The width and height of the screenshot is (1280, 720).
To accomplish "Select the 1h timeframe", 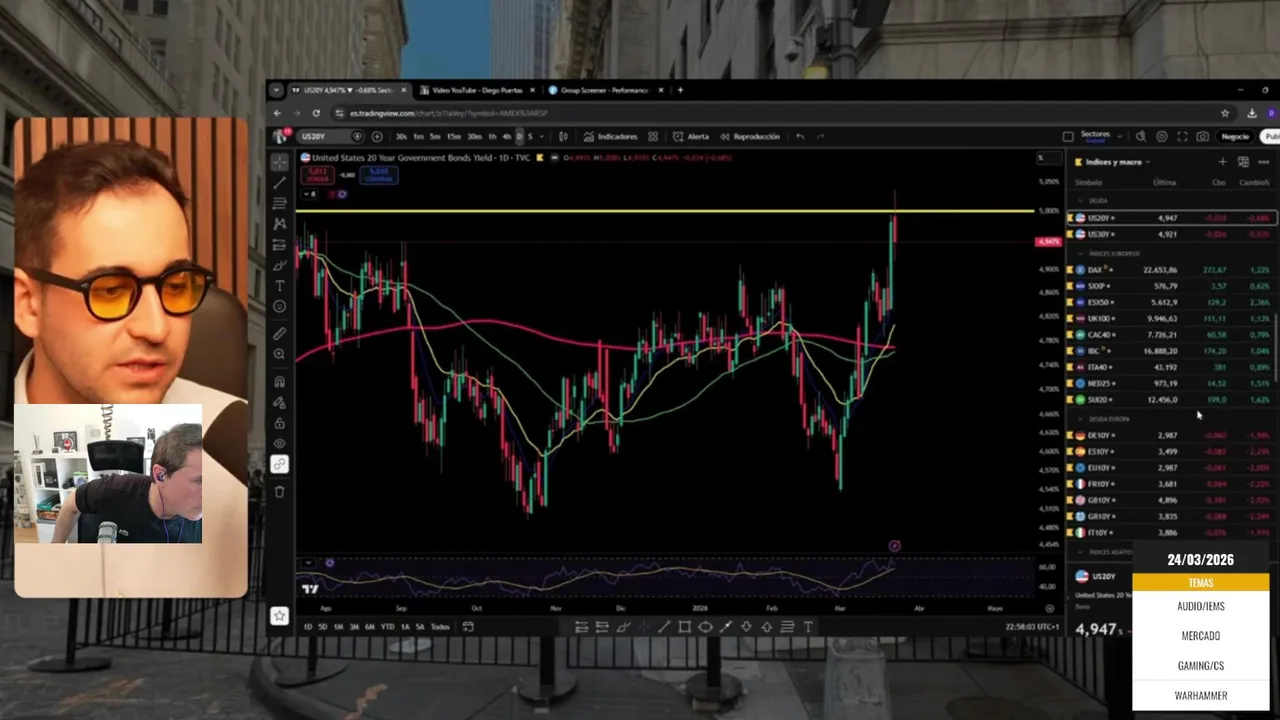I will (491, 136).
